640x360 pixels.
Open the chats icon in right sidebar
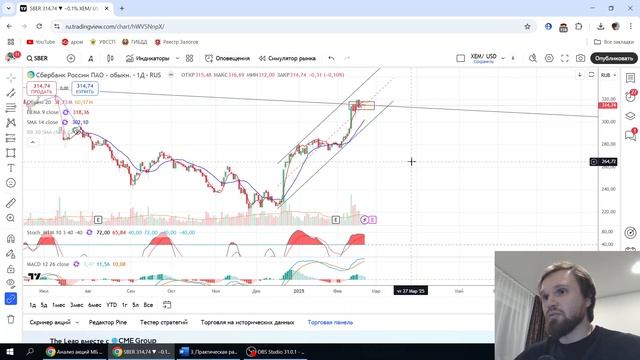coord(630,135)
